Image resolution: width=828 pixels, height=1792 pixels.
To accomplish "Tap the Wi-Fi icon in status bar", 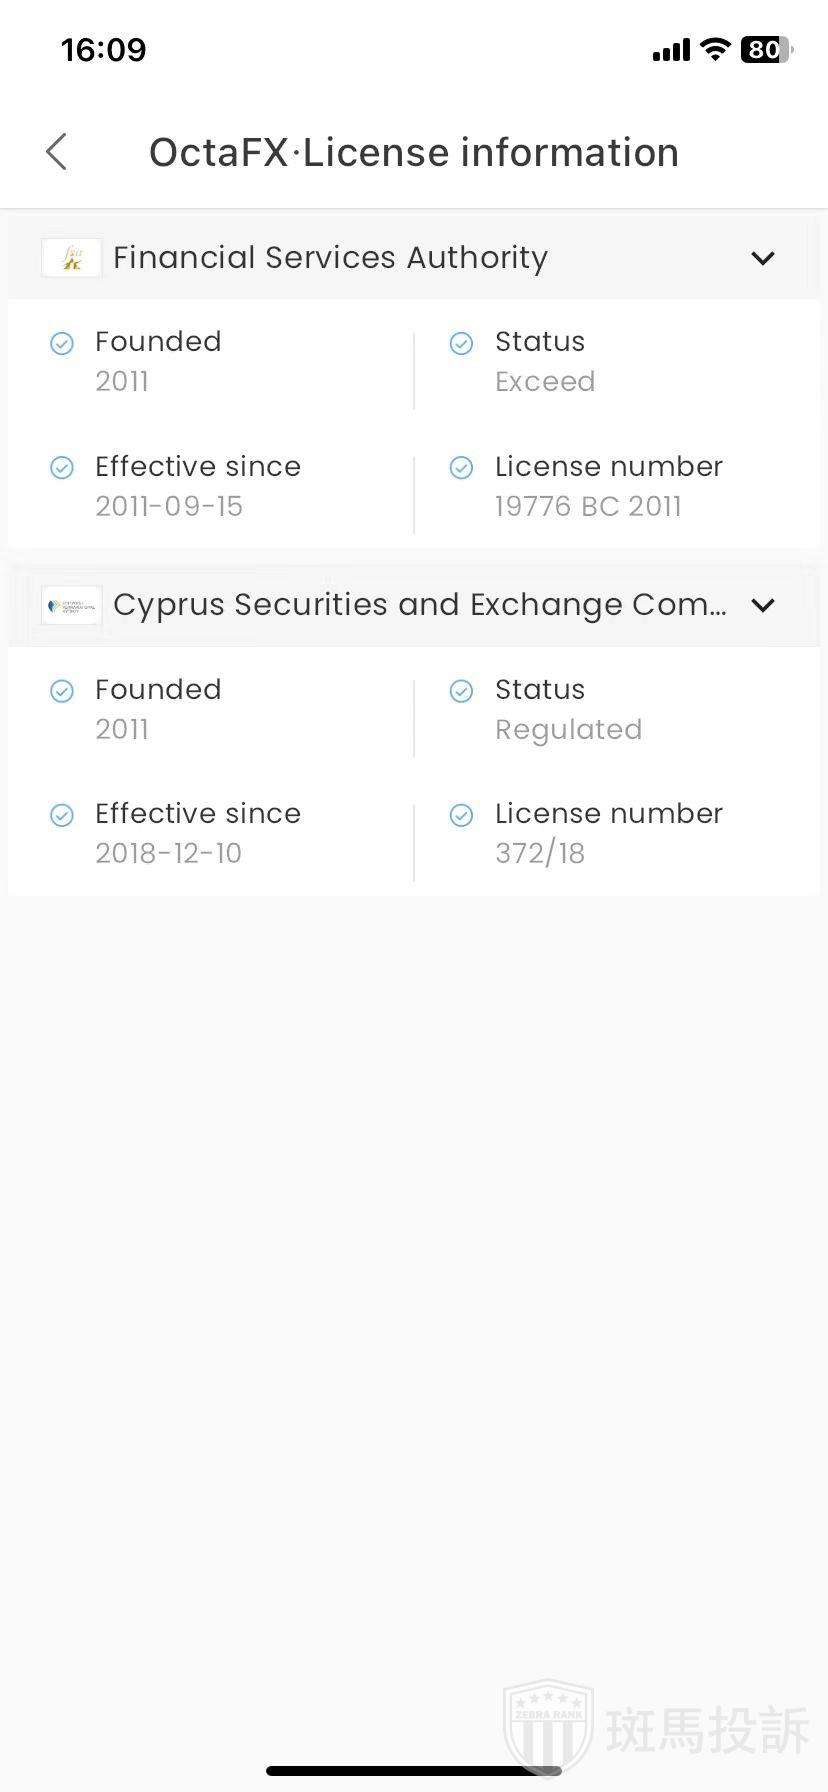I will pos(715,49).
